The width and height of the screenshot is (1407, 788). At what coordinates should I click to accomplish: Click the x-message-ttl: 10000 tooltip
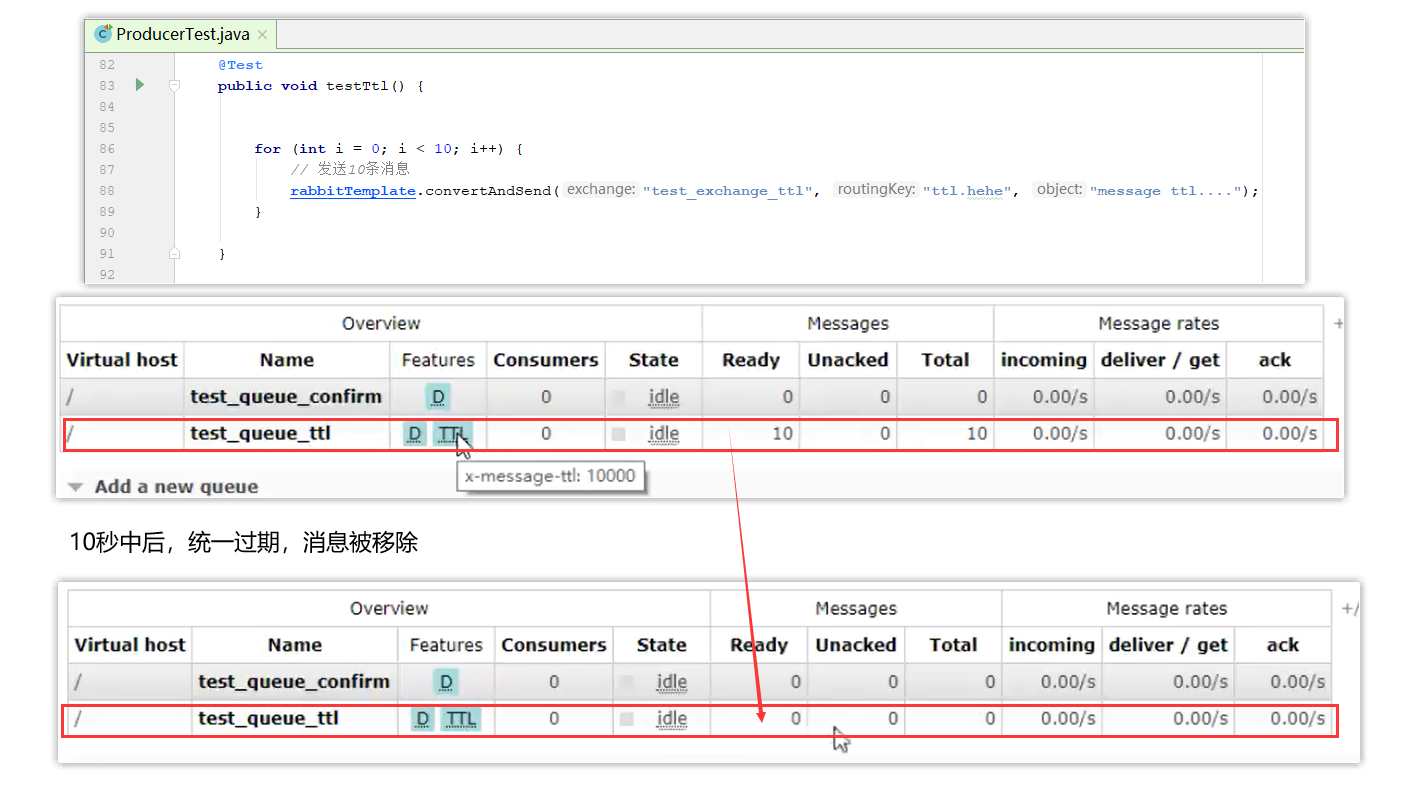pyautogui.click(x=550, y=476)
